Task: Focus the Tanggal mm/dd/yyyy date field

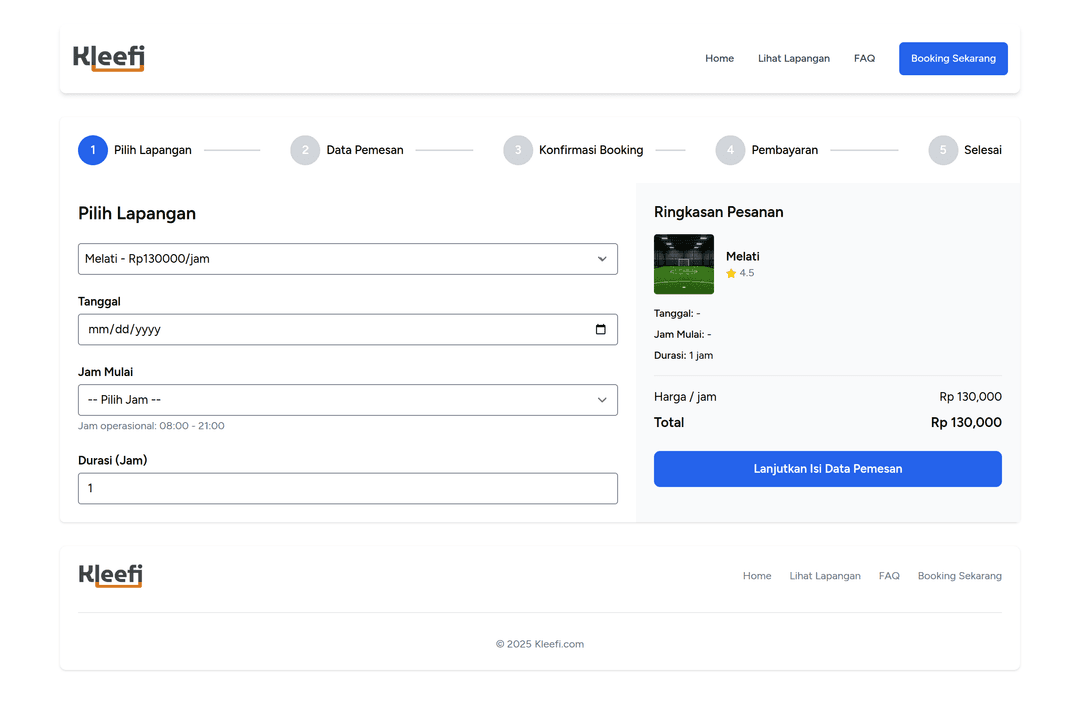Action: tap(348, 329)
